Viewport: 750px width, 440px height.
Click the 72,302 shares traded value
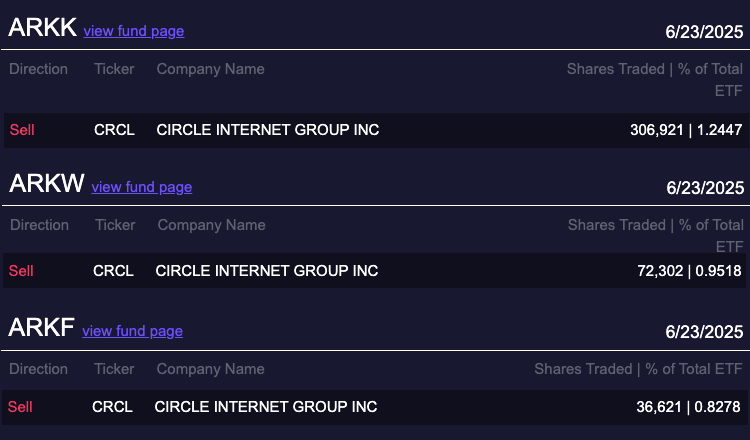coord(660,270)
